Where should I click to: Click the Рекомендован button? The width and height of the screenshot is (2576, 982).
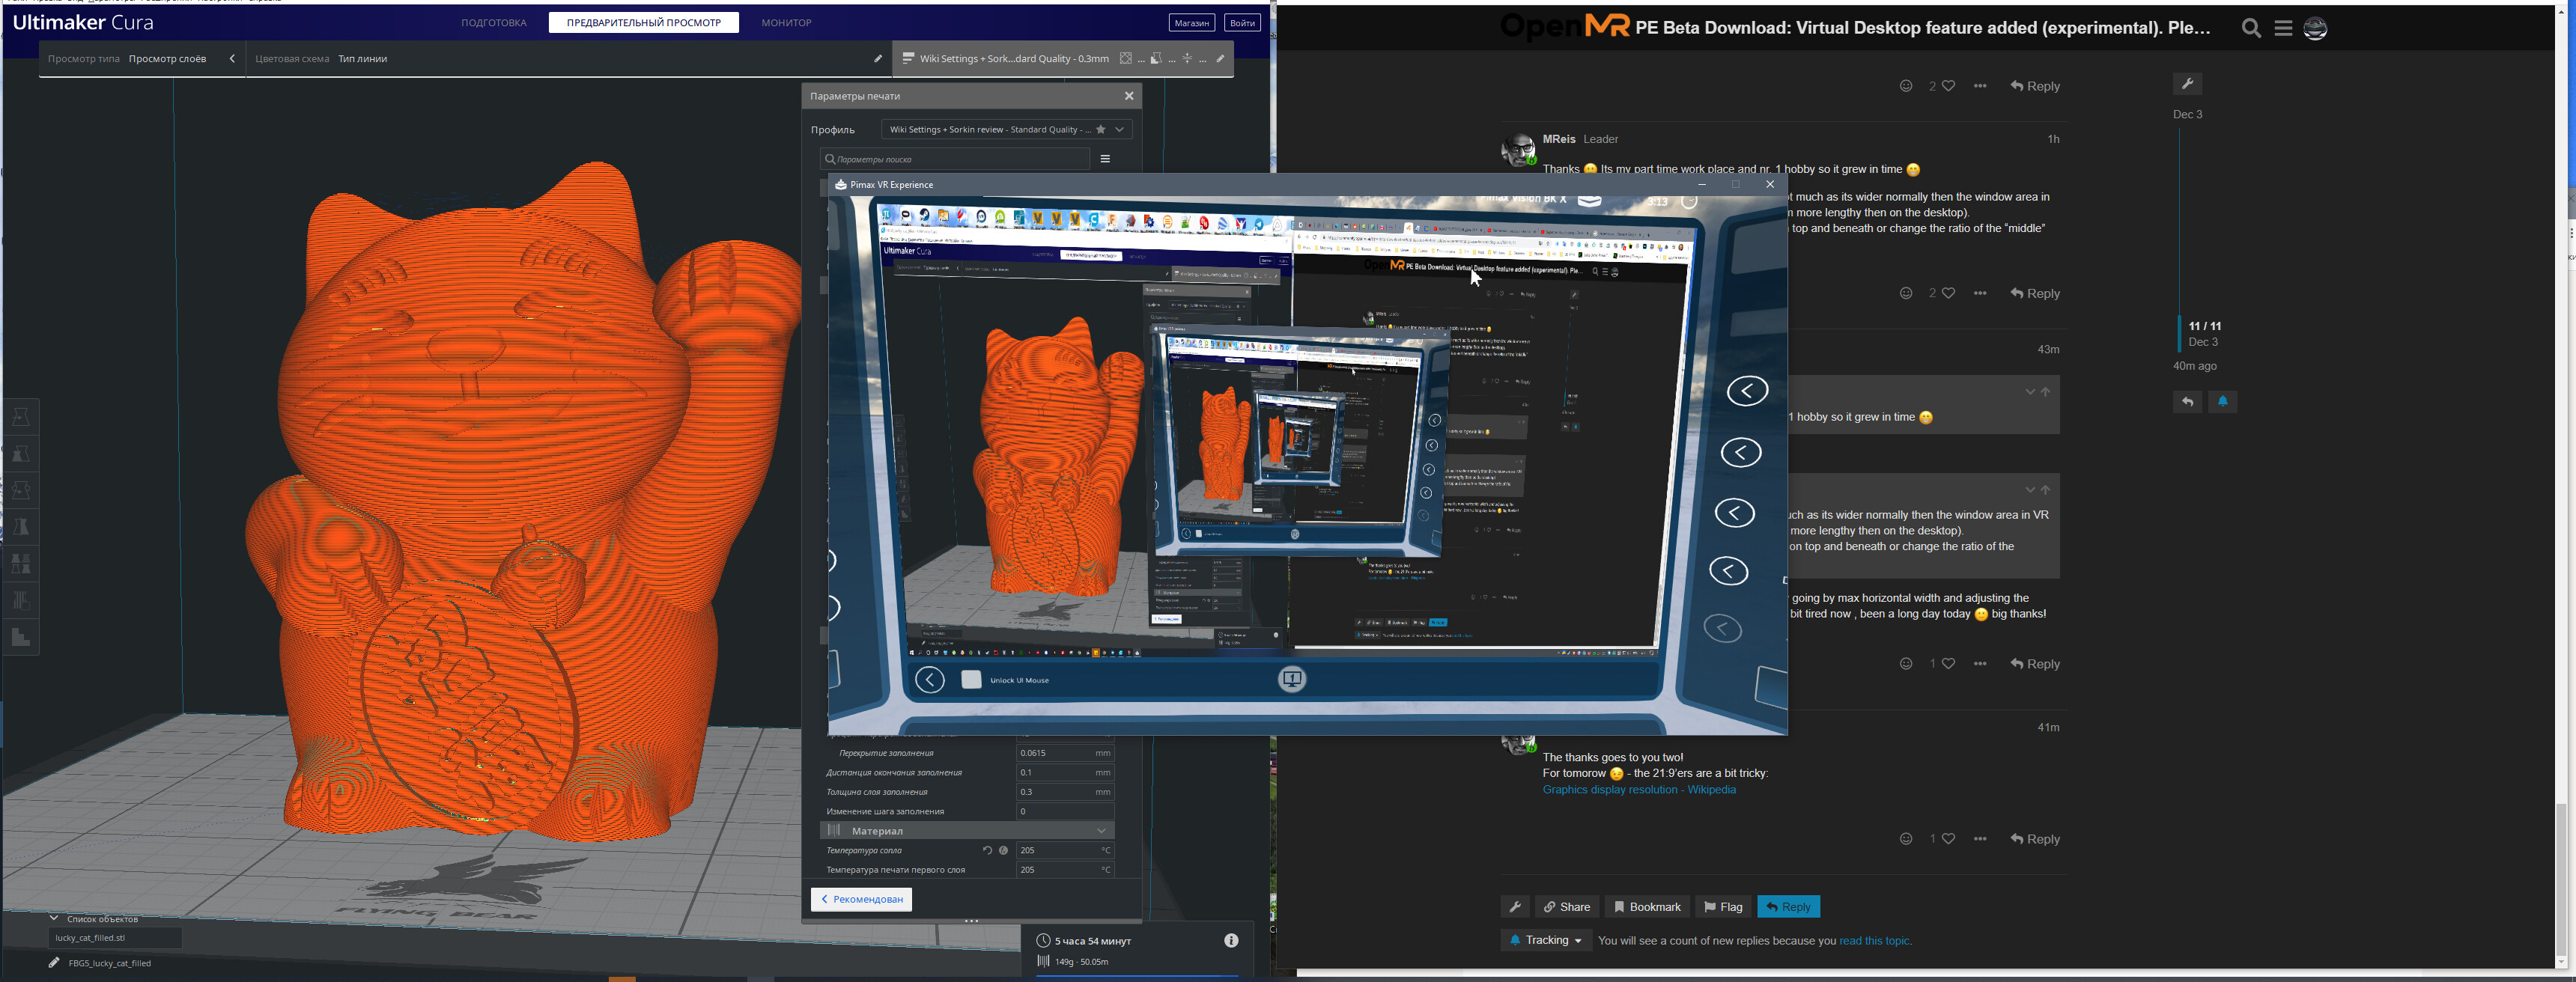(861, 899)
